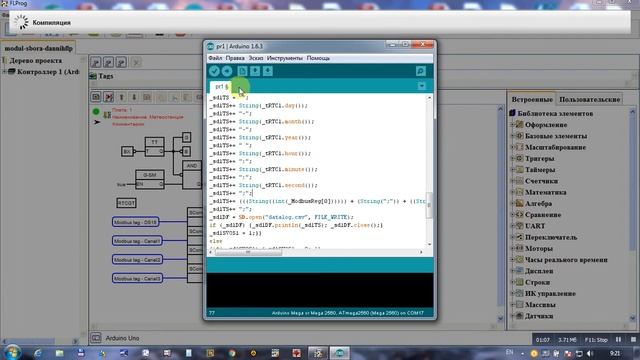Select the Моторы library item

[539, 248]
